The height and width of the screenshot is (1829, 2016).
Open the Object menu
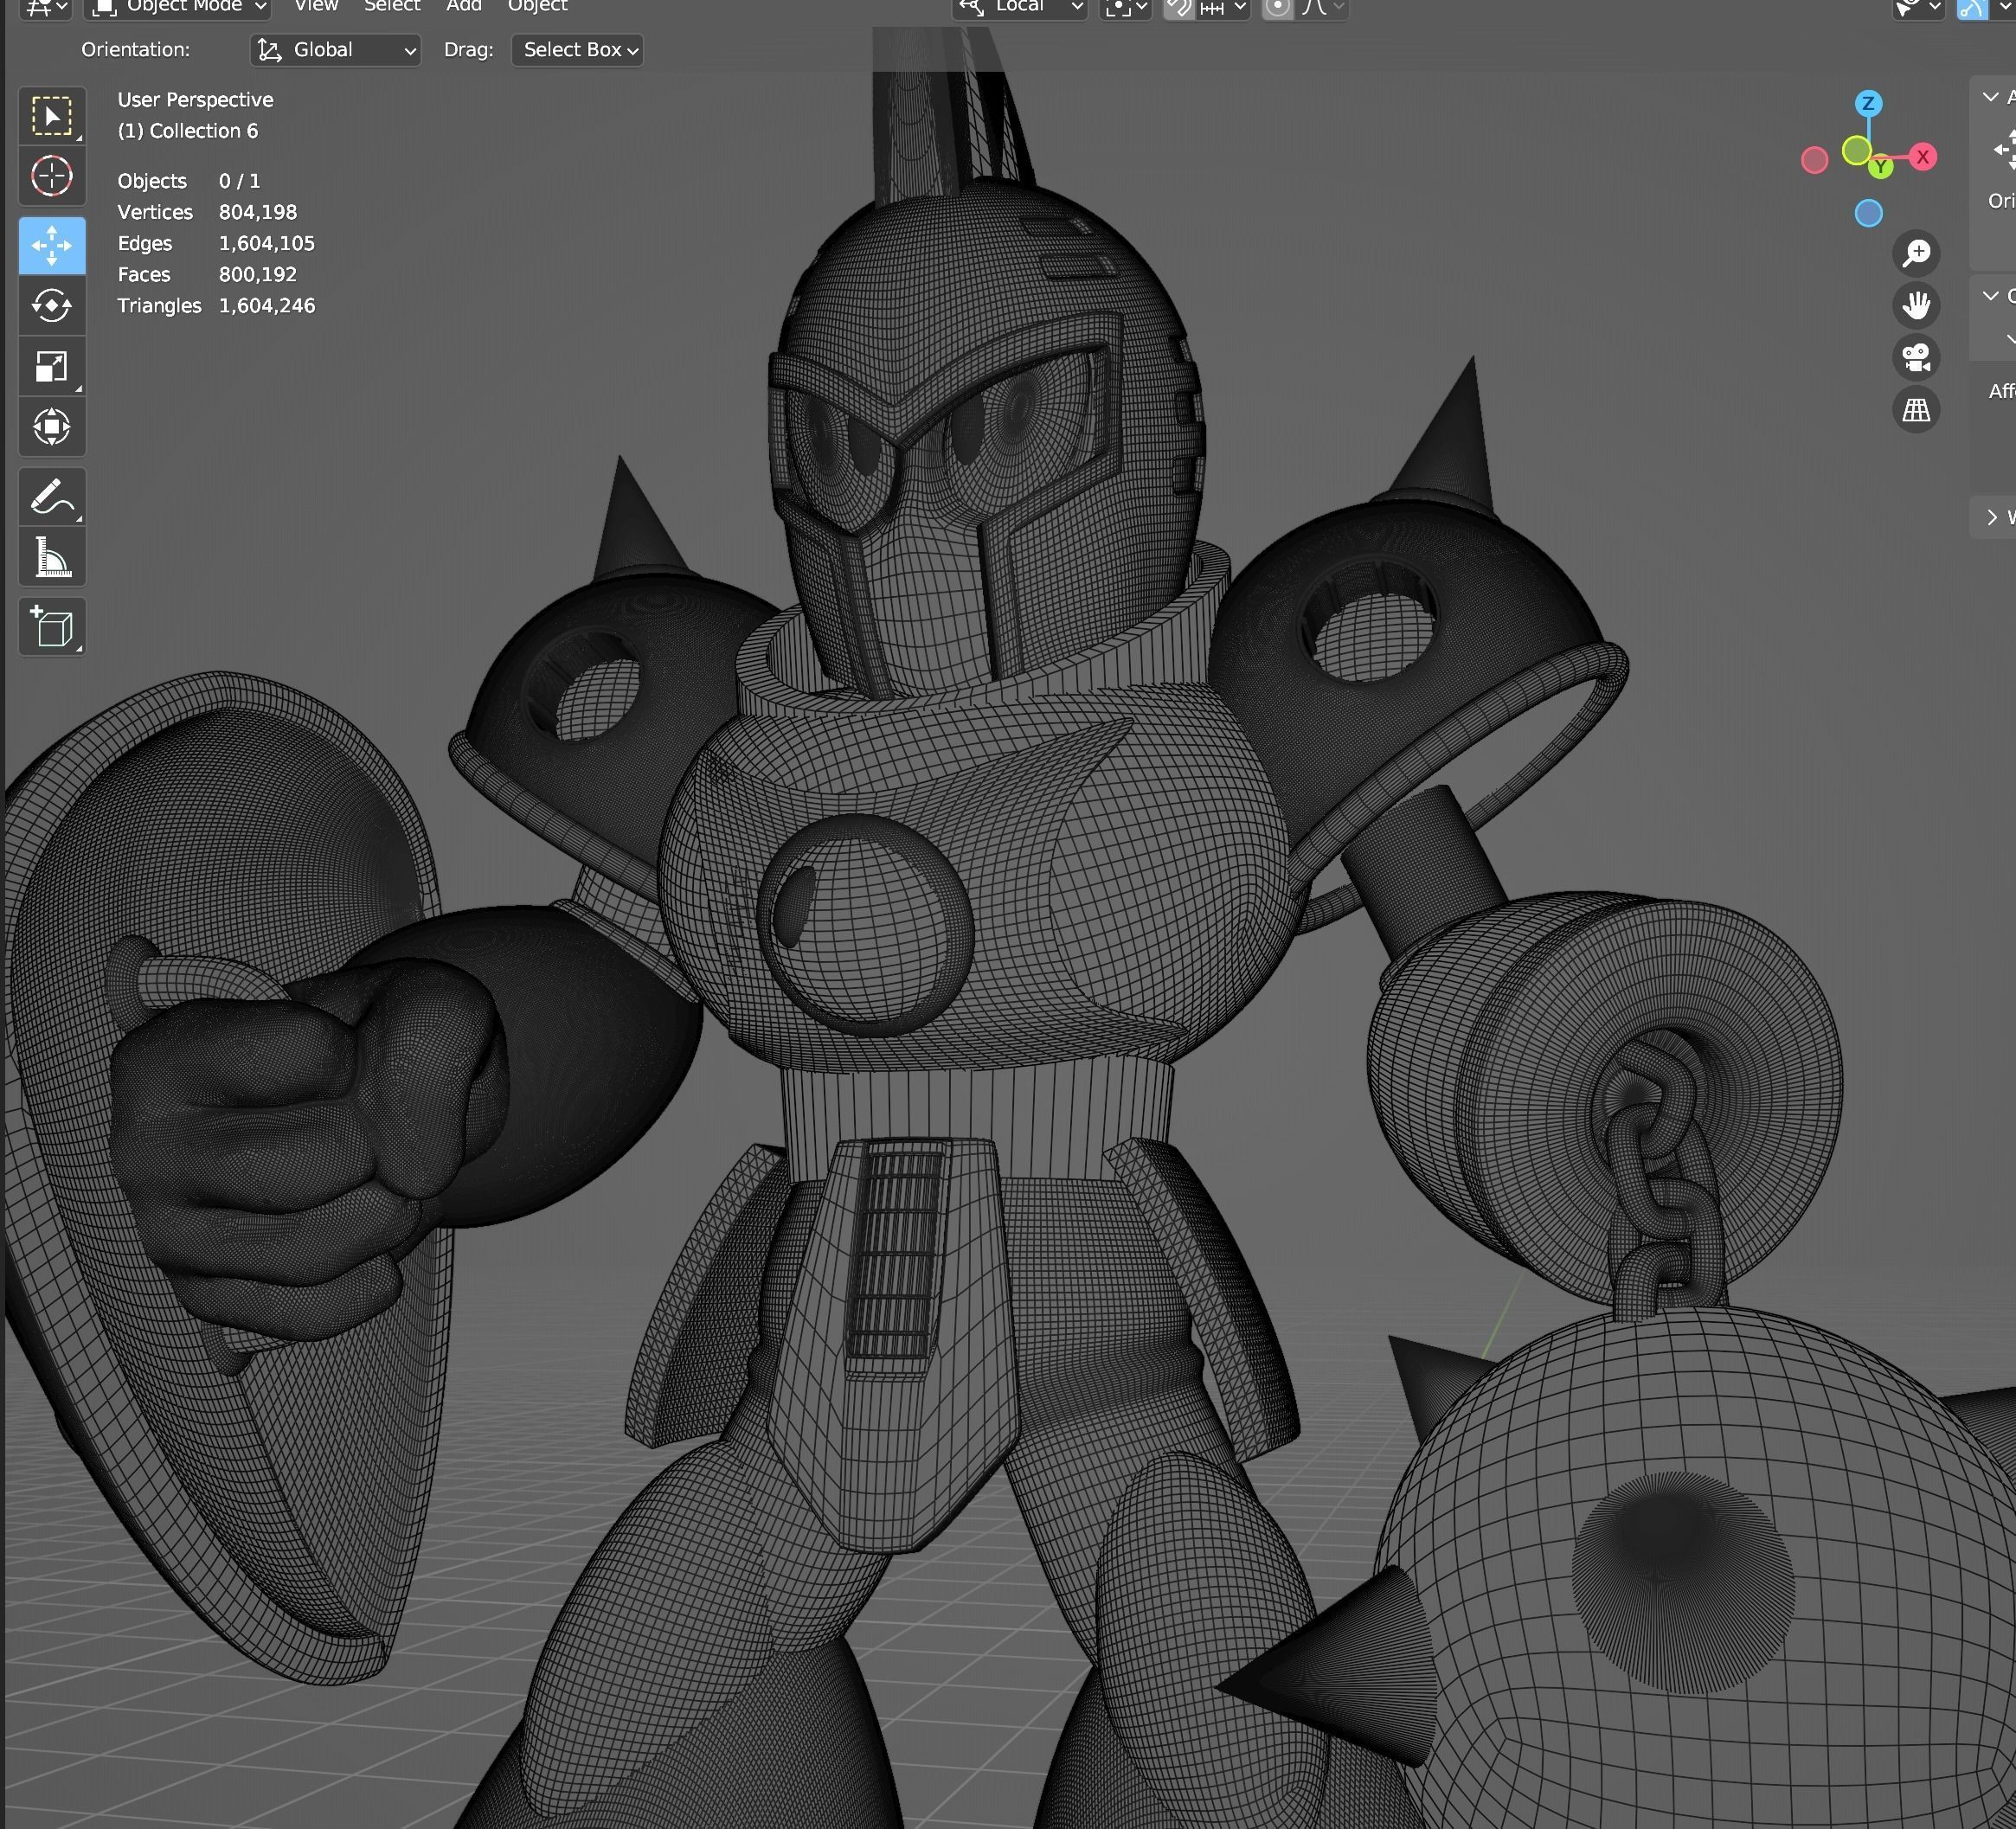pos(538,7)
